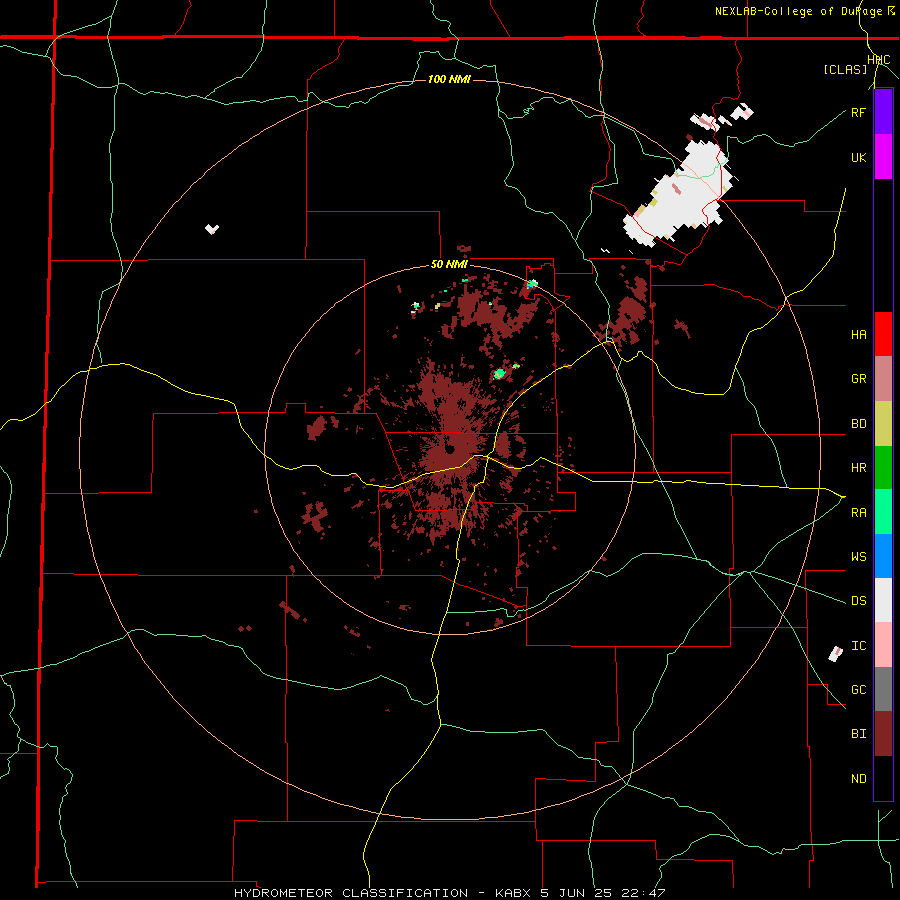Click the UK magenta legend swatch
The height and width of the screenshot is (900, 900).
click(x=883, y=157)
